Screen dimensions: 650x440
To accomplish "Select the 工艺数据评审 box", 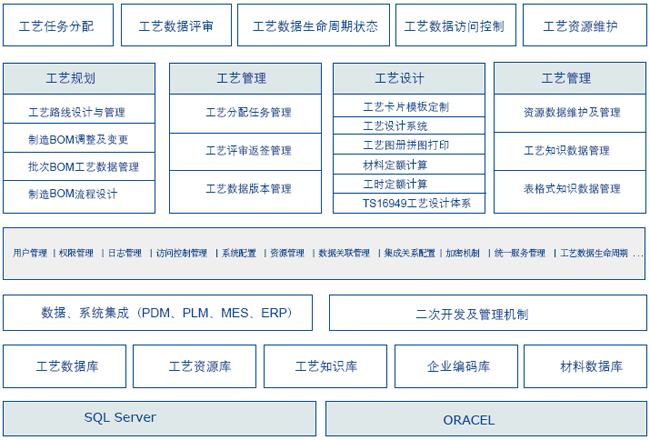I will (x=176, y=26).
